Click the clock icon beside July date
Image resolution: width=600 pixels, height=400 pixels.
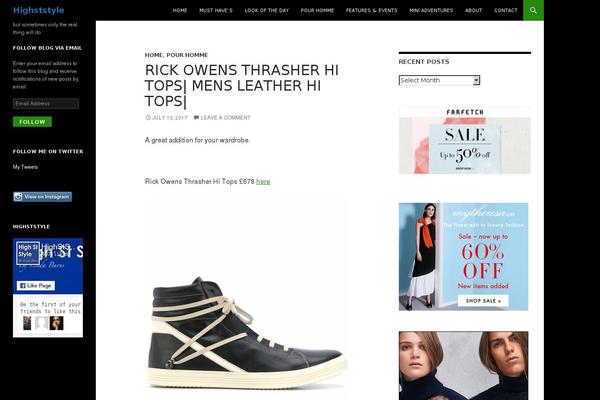(x=148, y=118)
